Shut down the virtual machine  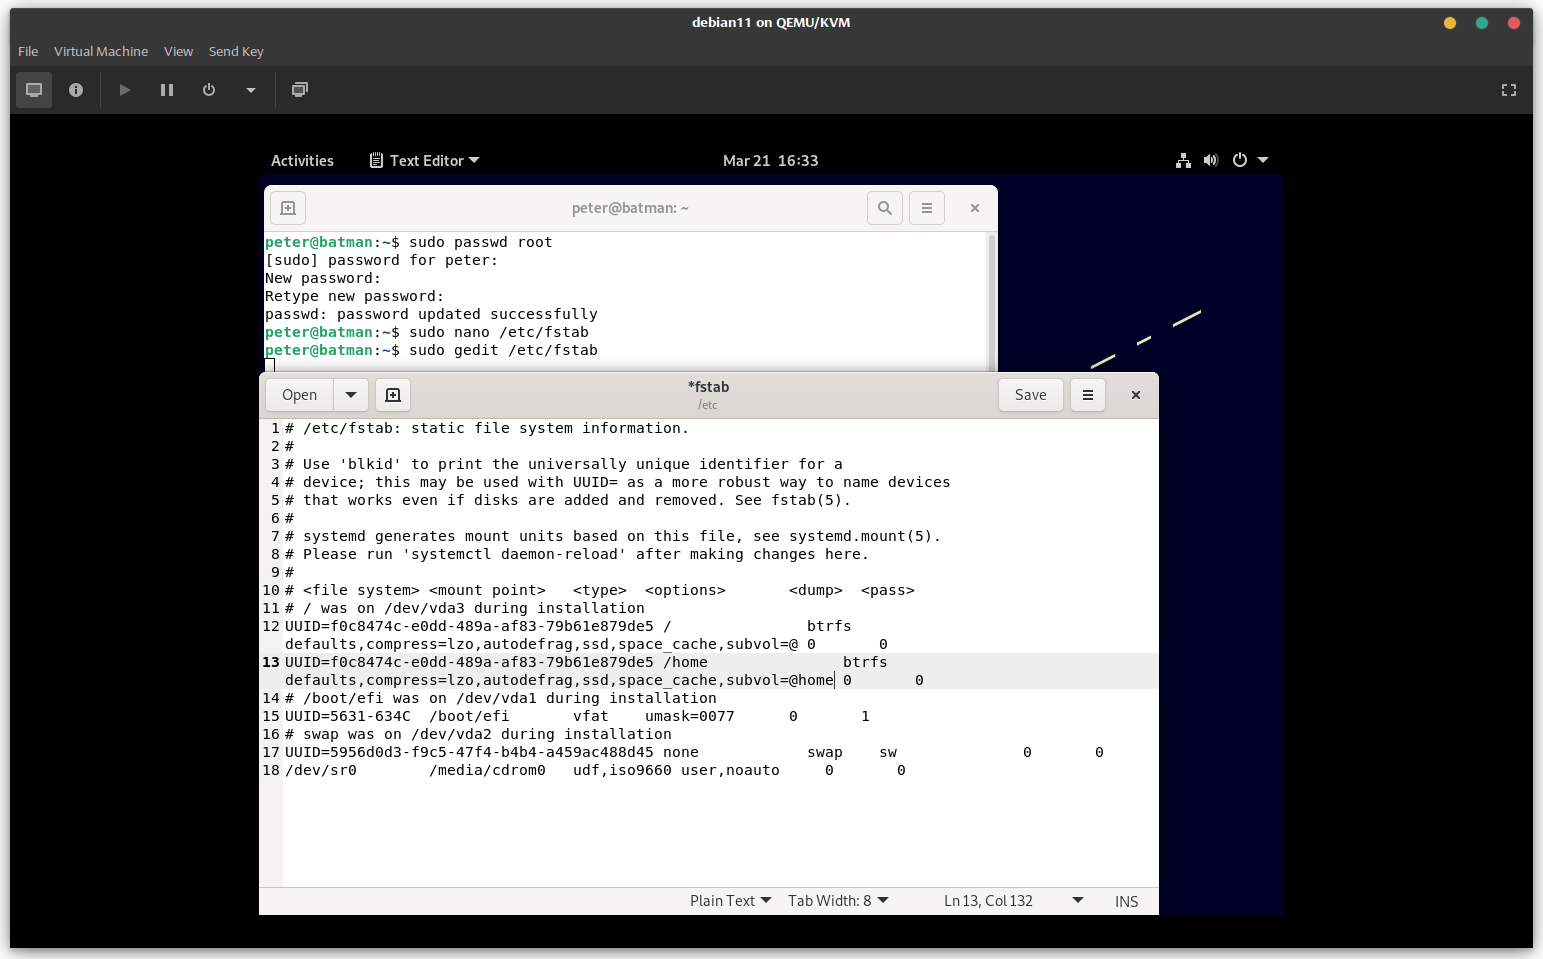(x=209, y=90)
